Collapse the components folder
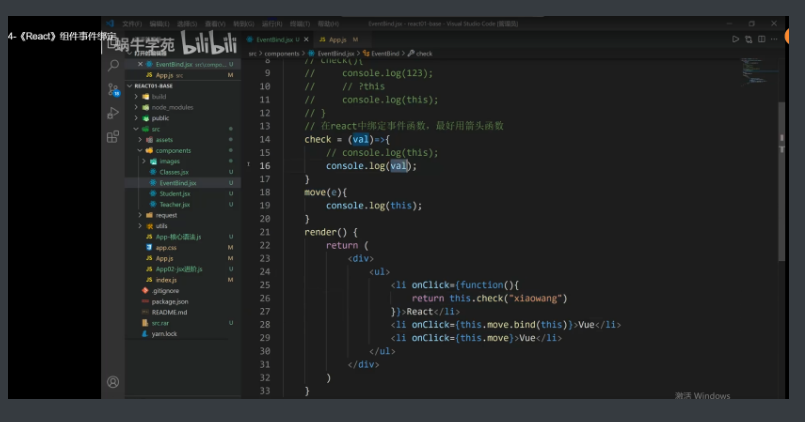805x422 pixels. click(x=140, y=150)
